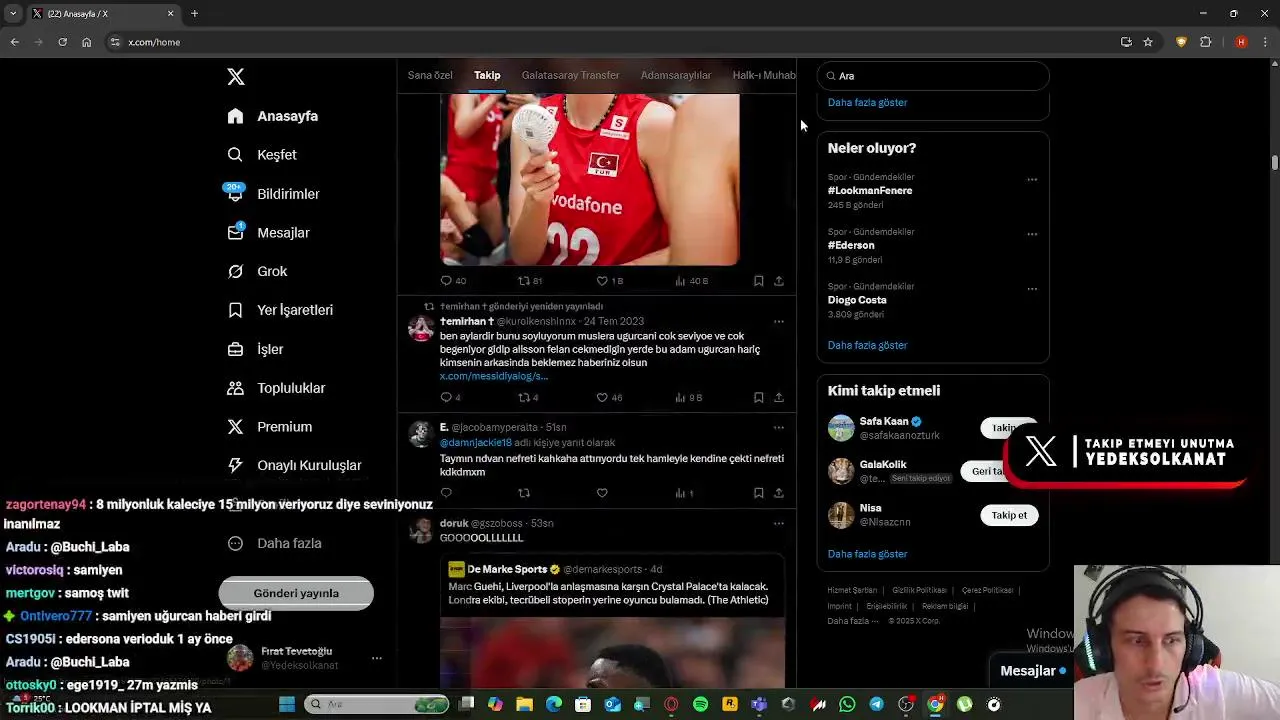The image size is (1280, 720).
Task: Open options for Diogo Costa trend
Action: (x=1032, y=289)
